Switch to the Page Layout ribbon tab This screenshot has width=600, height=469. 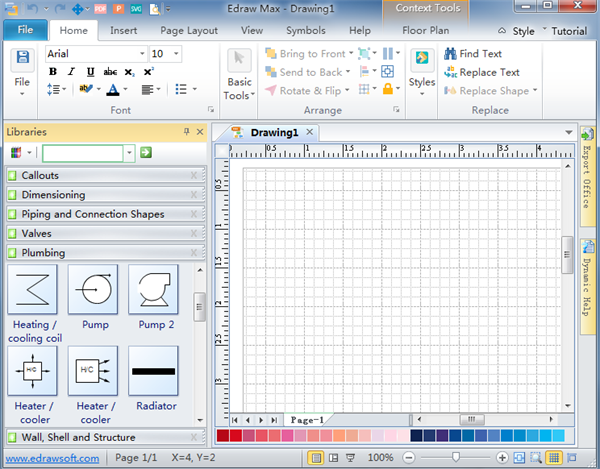189,31
